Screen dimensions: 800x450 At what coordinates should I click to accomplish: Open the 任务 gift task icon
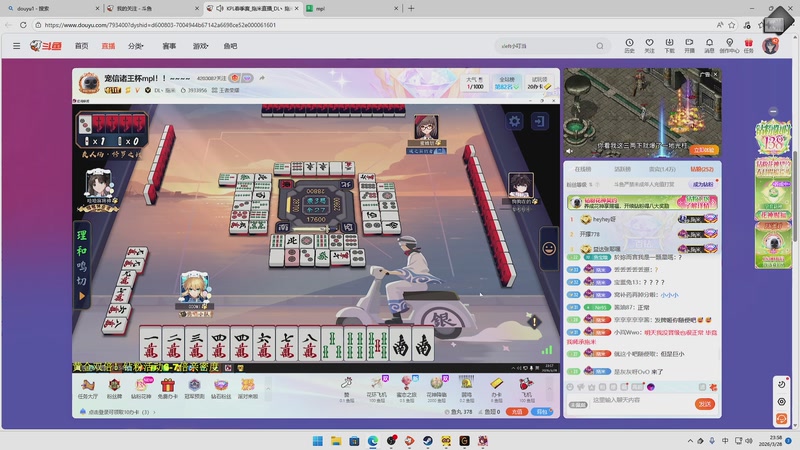coord(748,45)
